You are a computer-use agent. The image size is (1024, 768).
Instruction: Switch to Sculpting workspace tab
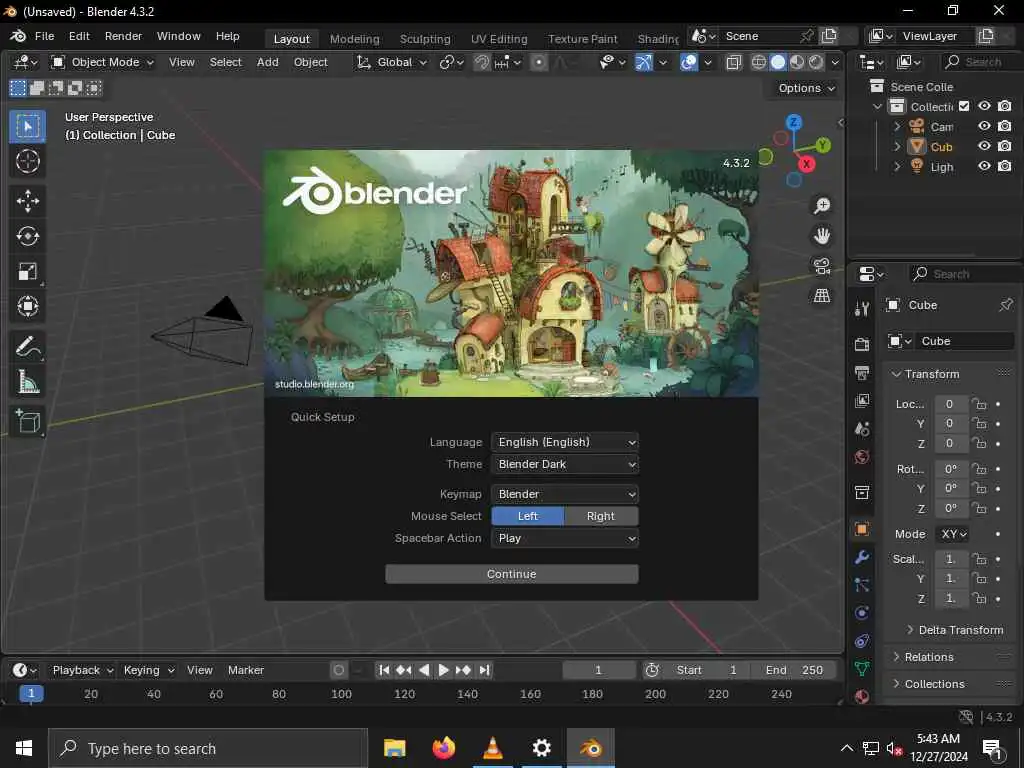tap(425, 39)
